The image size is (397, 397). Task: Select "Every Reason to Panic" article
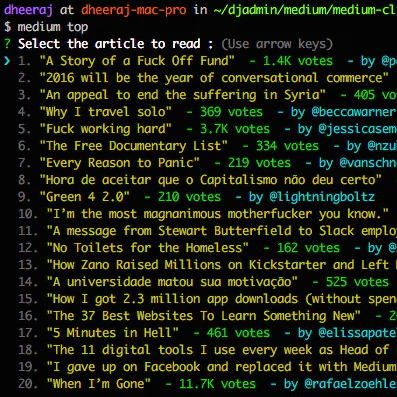tap(119, 163)
